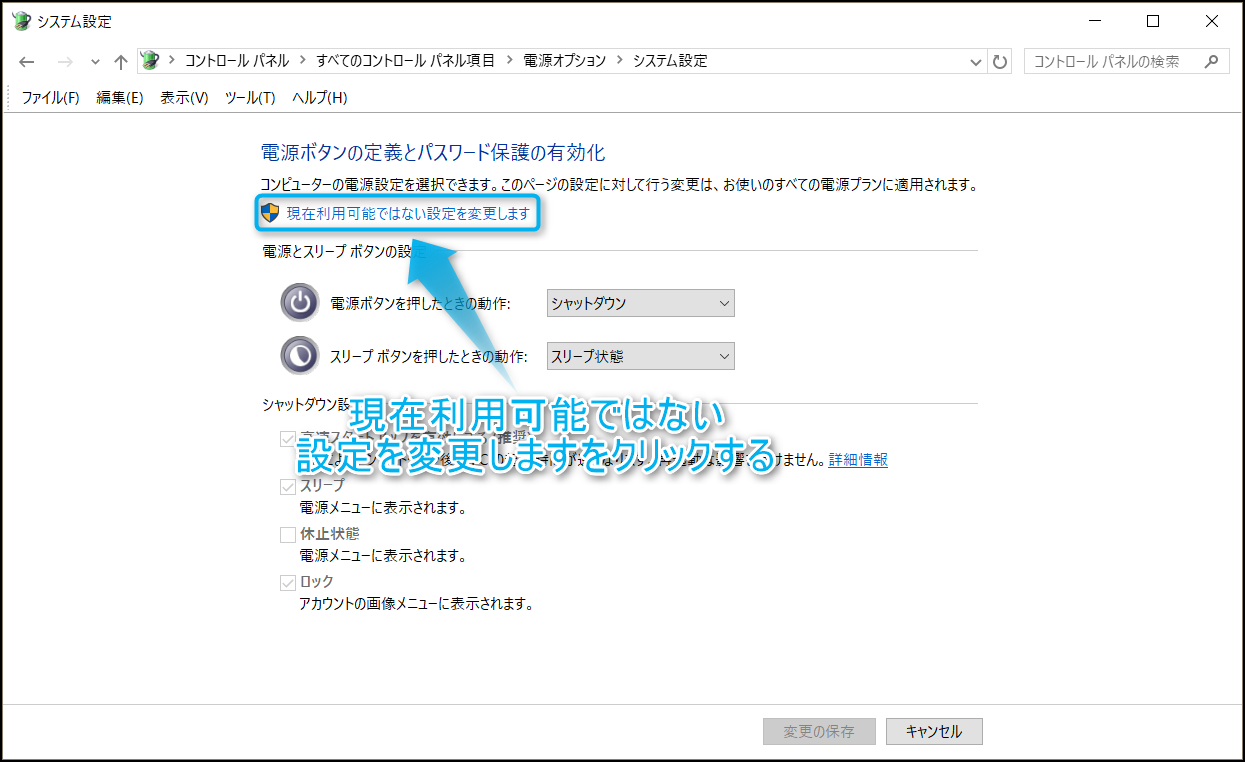Click the power options icon in address bar
This screenshot has height=762, width=1245.
click(x=150, y=61)
